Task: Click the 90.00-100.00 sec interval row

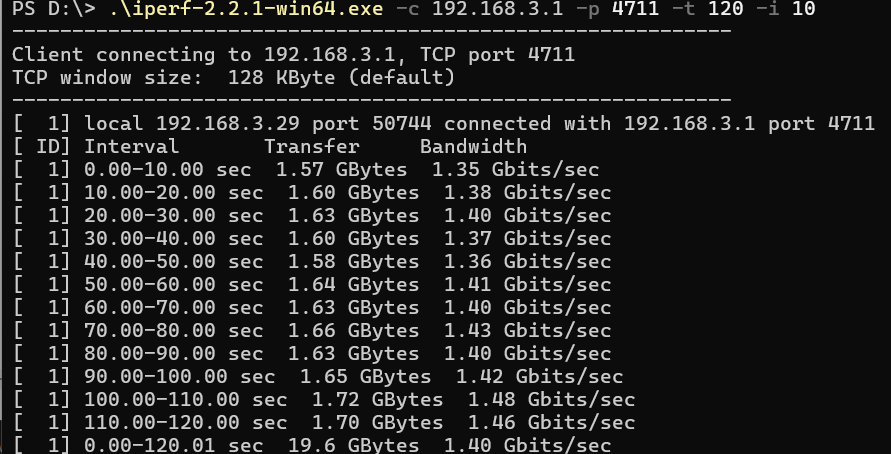Action: coord(318,376)
